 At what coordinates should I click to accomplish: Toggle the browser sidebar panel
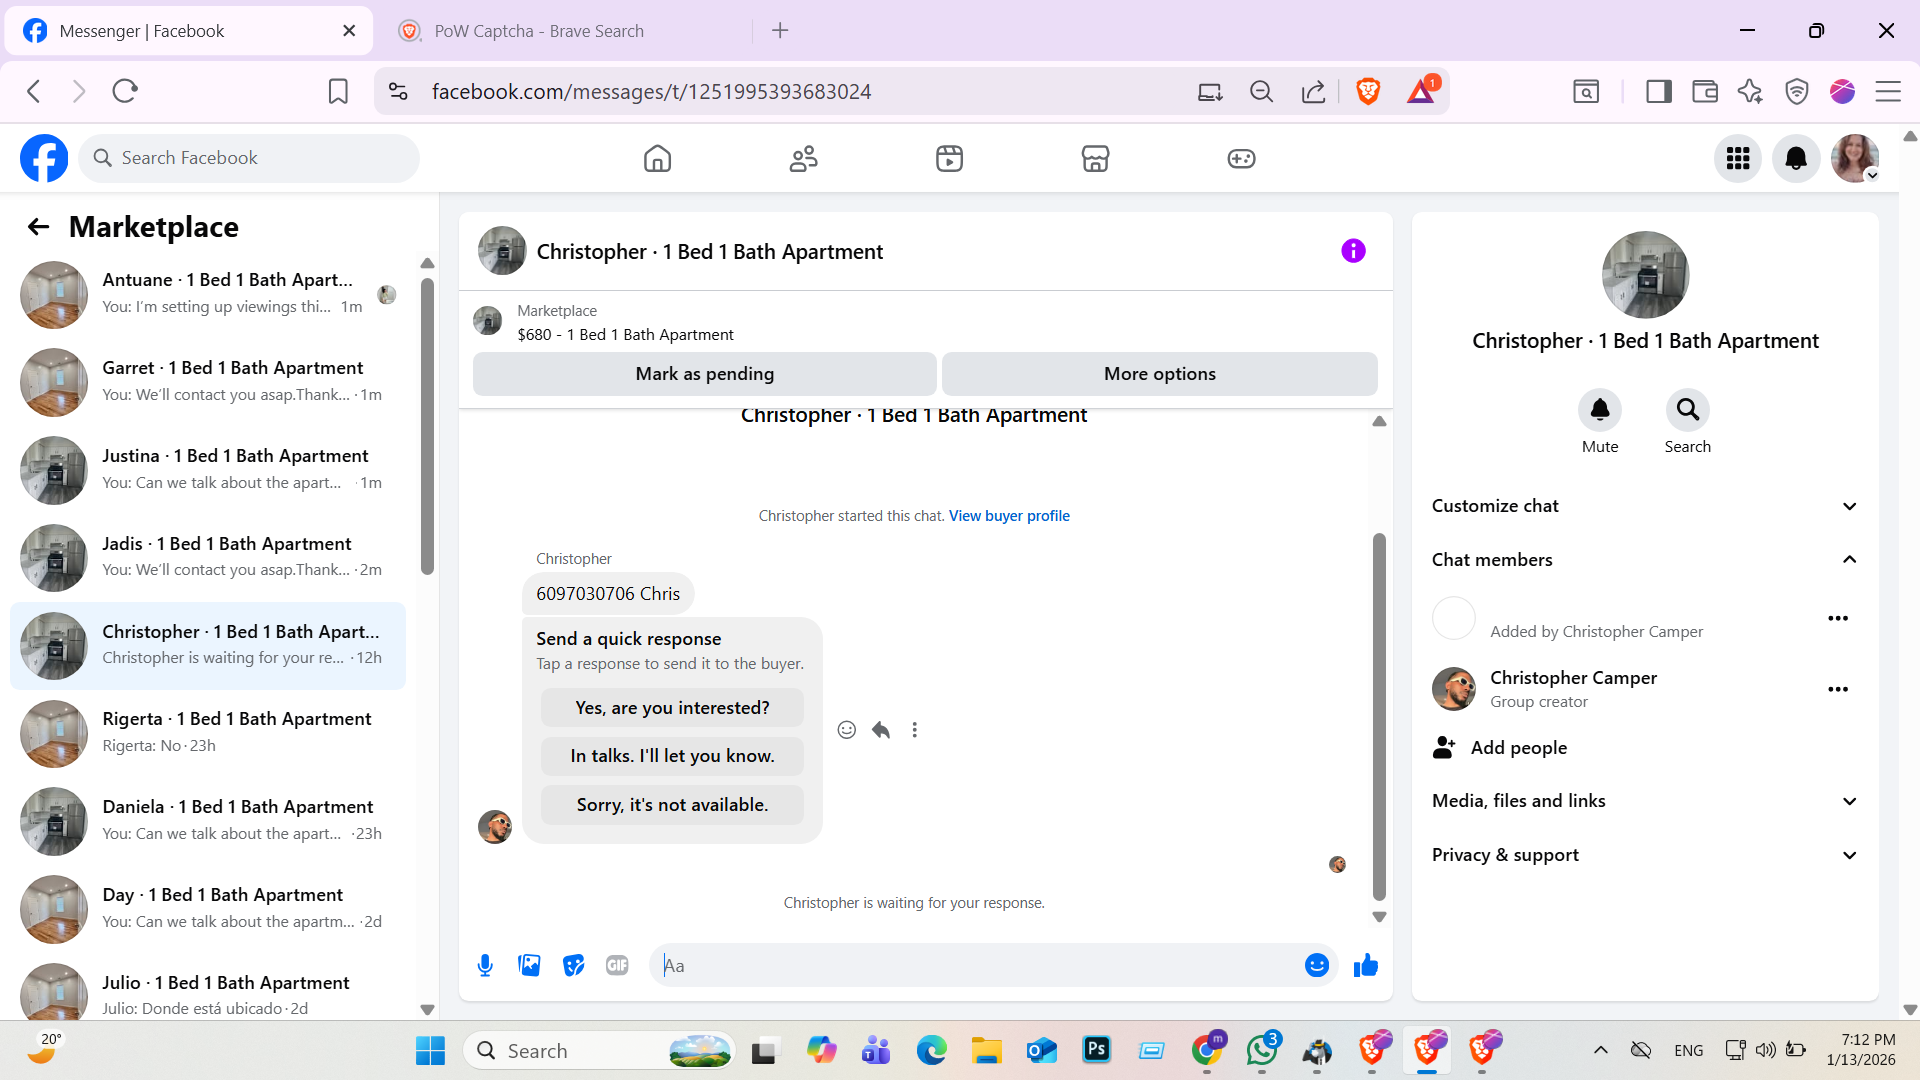coord(1658,91)
